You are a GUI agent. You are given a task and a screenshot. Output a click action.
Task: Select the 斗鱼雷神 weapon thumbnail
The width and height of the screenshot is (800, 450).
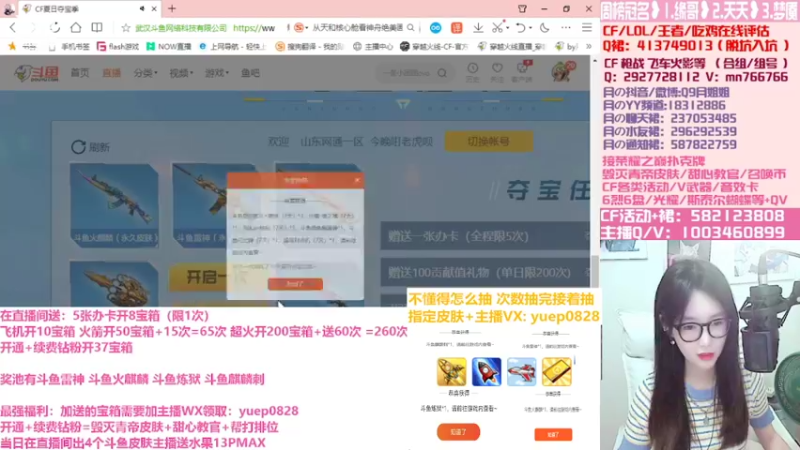coord(199,205)
